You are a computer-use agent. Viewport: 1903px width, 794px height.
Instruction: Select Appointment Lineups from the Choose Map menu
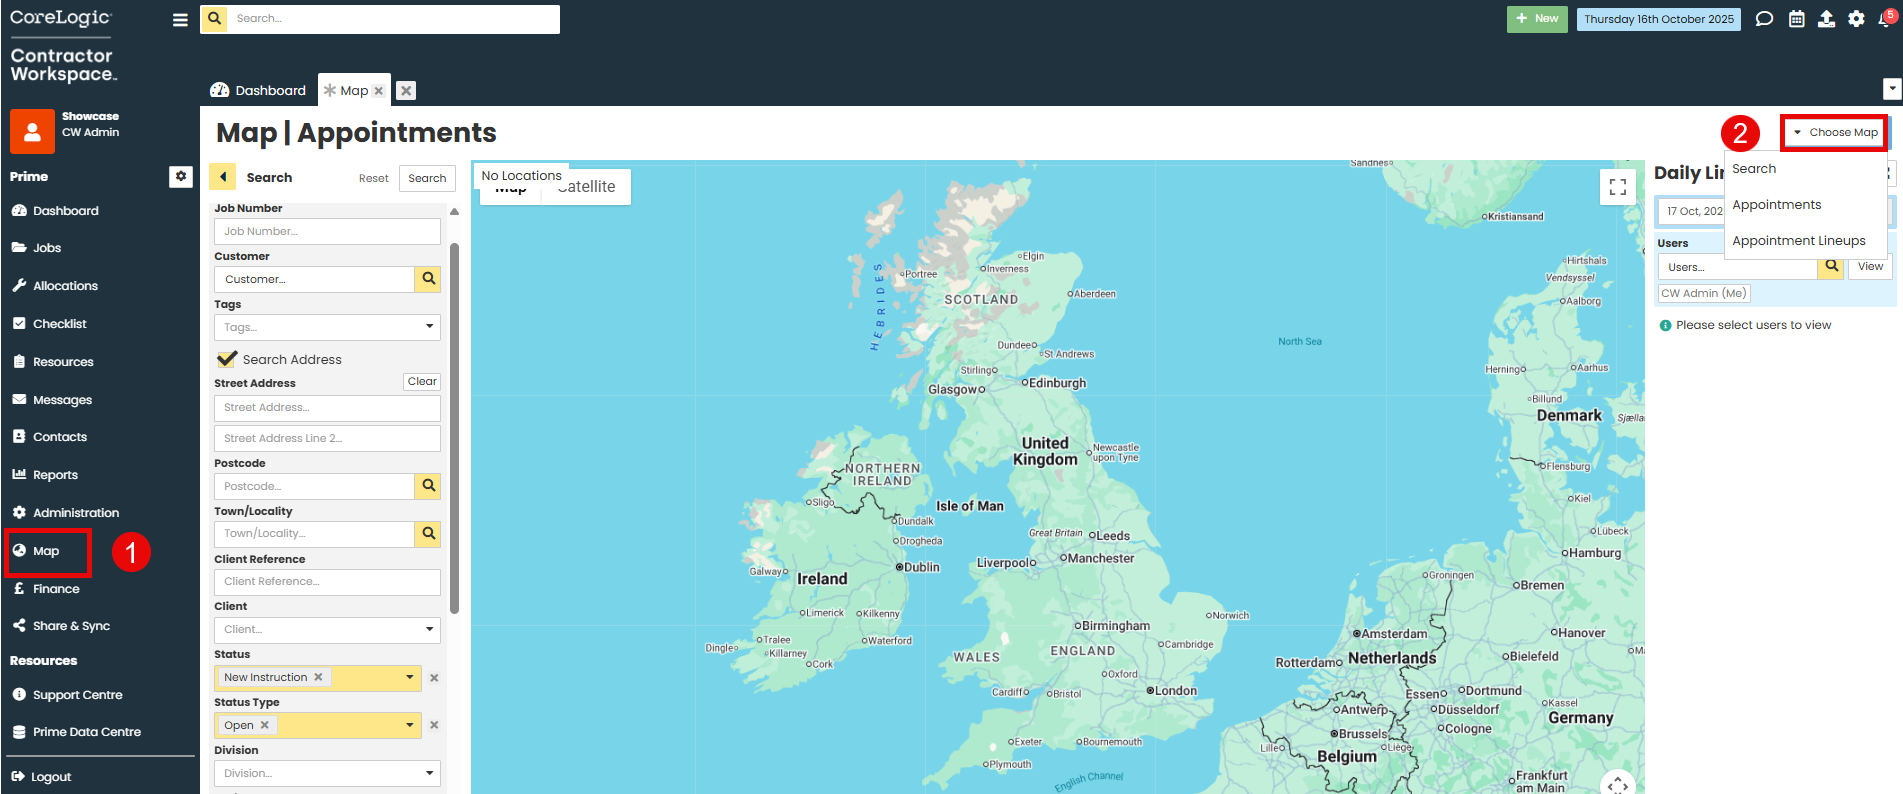tap(1799, 241)
